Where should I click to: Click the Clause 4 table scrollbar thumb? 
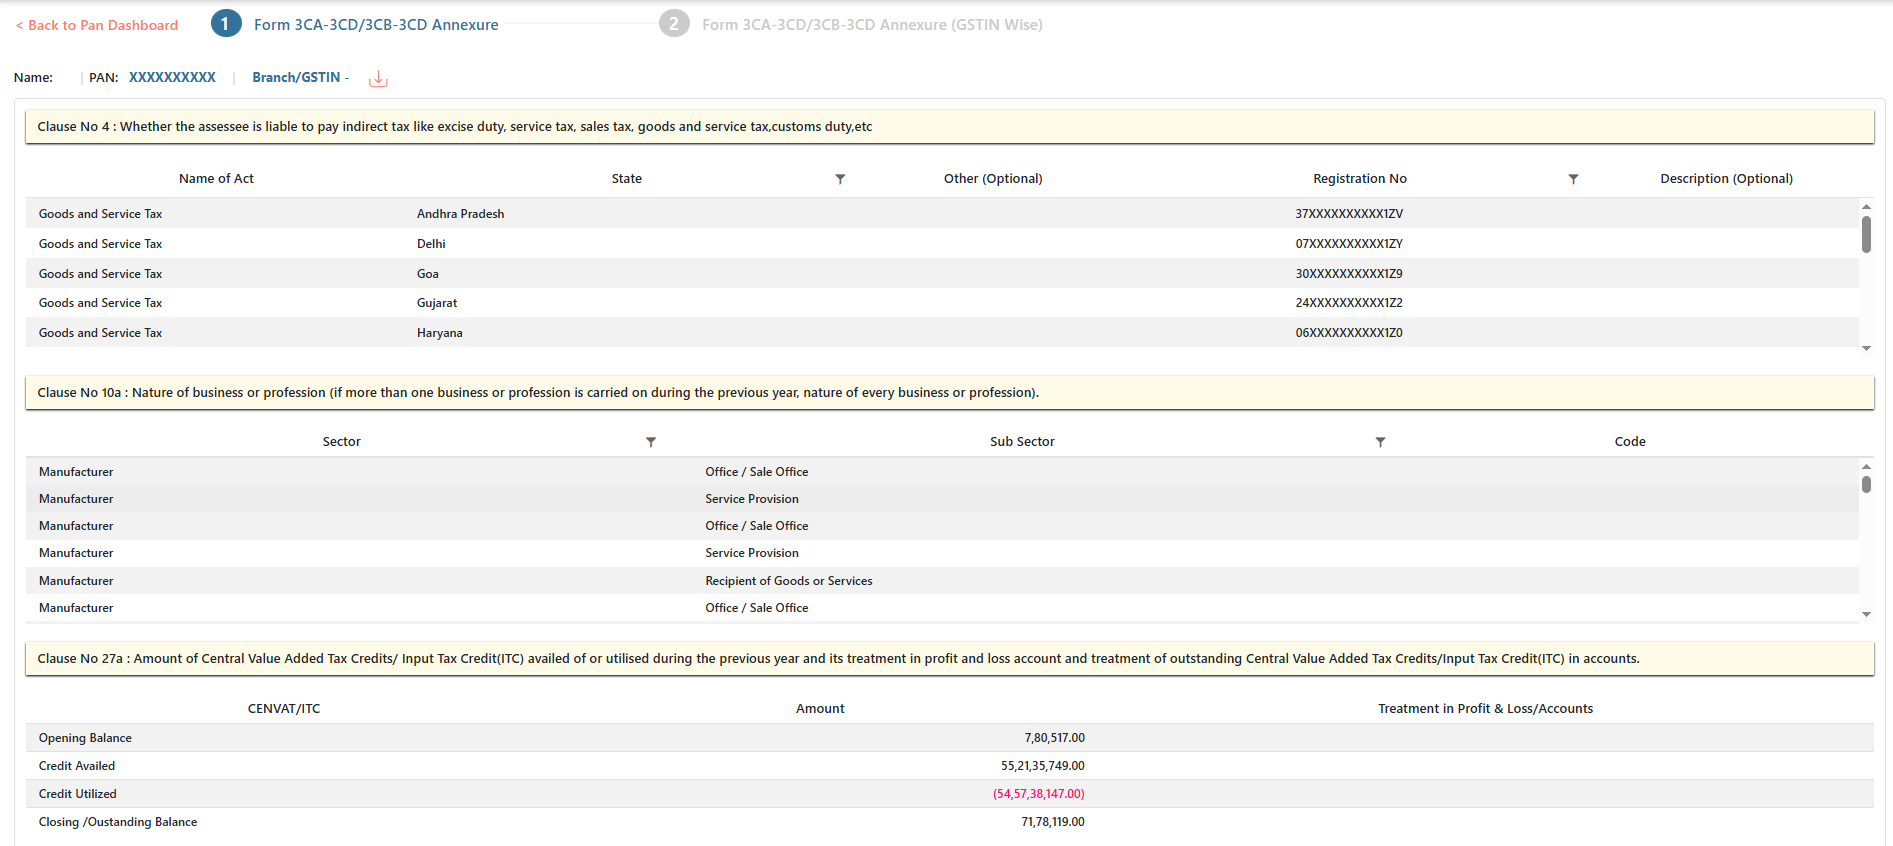coord(1866,234)
